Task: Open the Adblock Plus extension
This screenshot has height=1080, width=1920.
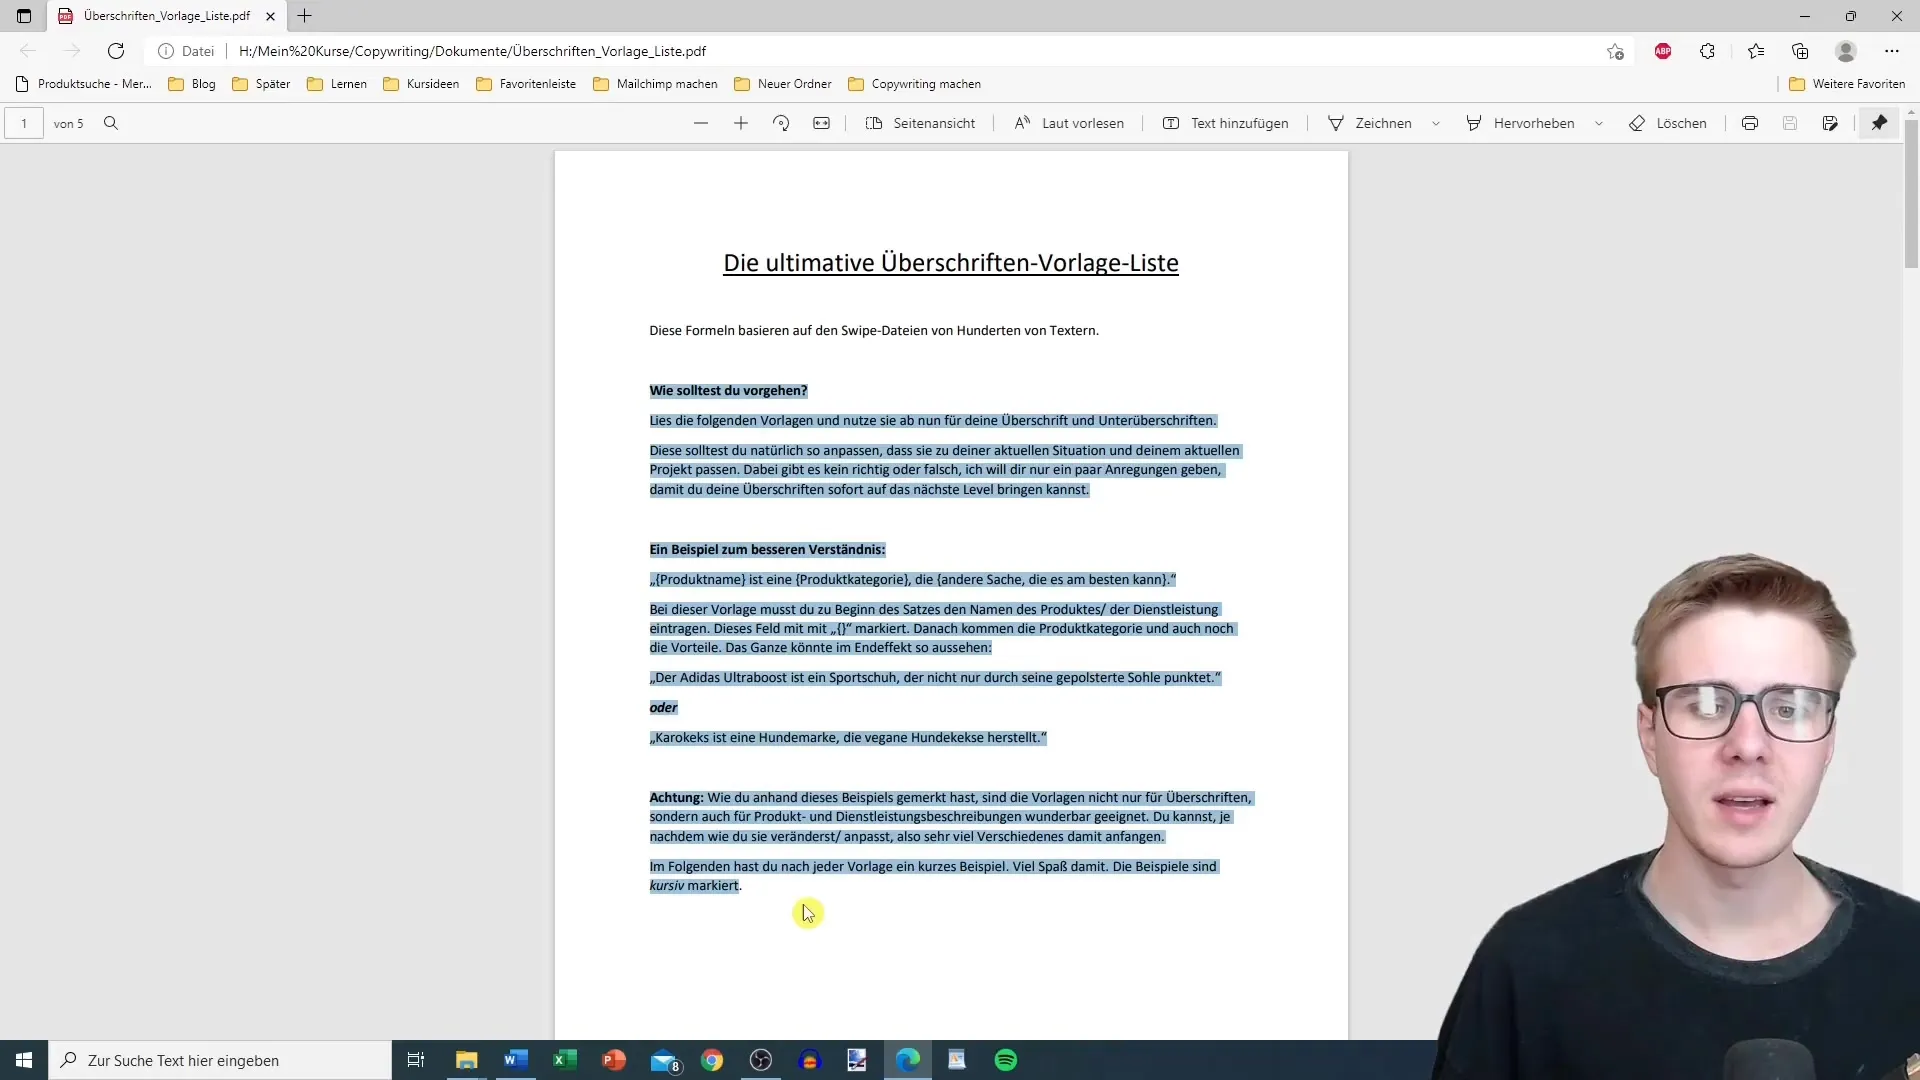Action: pyautogui.click(x=1663, y=51)
